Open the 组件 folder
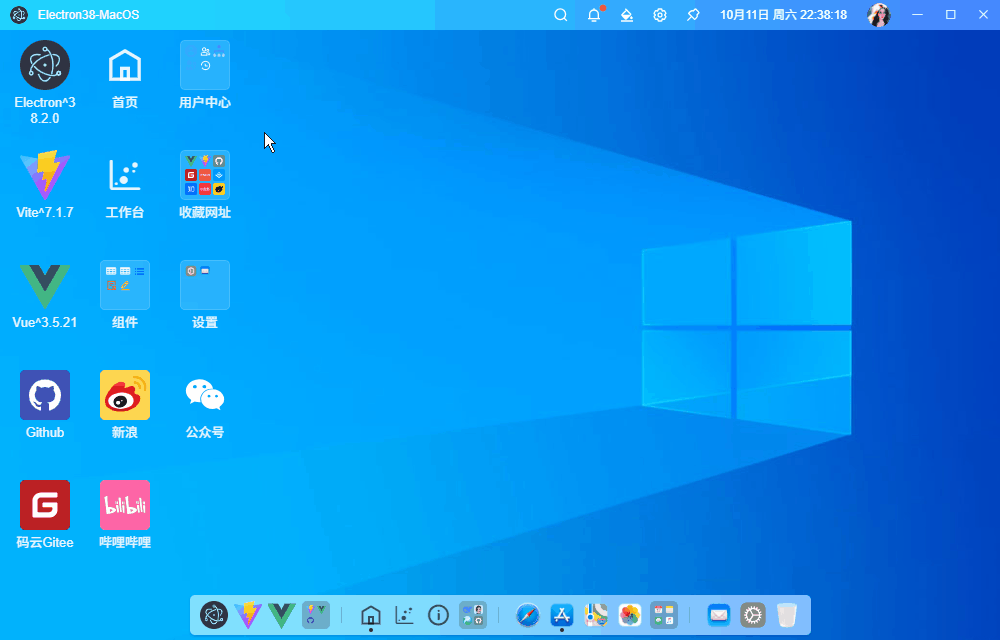The image size is (1000, 640). pos(125,285)
